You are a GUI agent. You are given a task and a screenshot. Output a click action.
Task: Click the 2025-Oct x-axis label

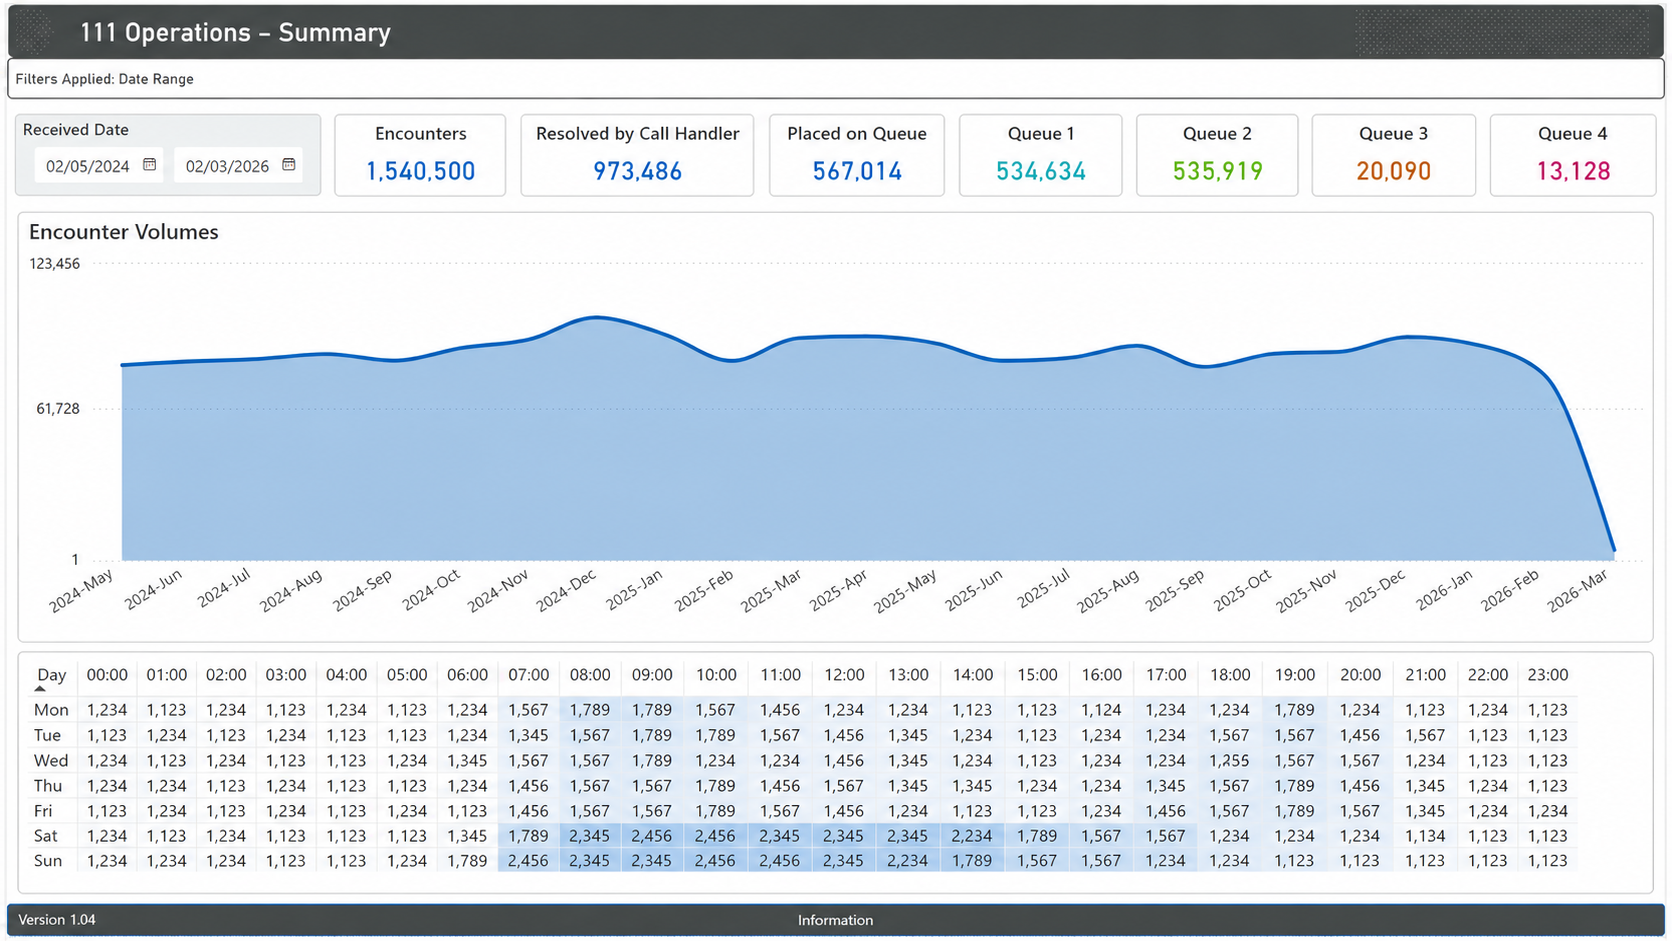click(x=1242, y=591)
